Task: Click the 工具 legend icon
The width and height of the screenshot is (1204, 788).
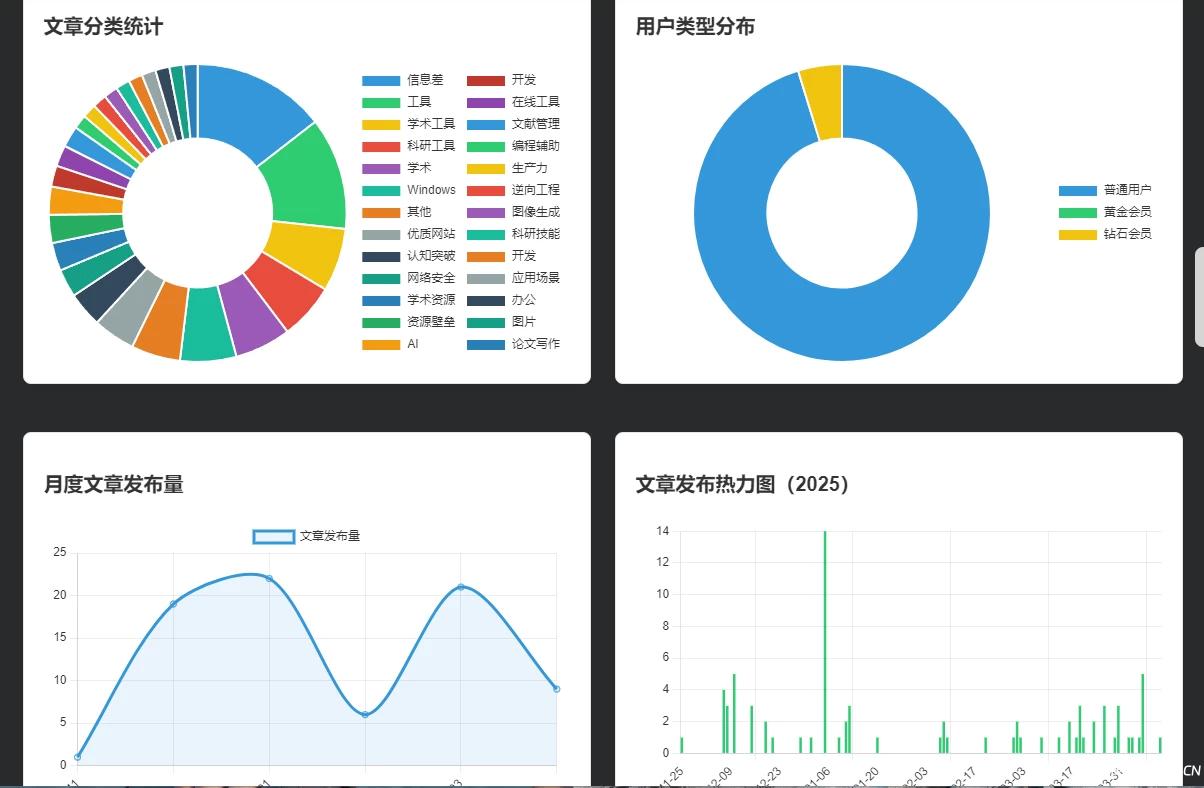Action: [x=381, y=102]
